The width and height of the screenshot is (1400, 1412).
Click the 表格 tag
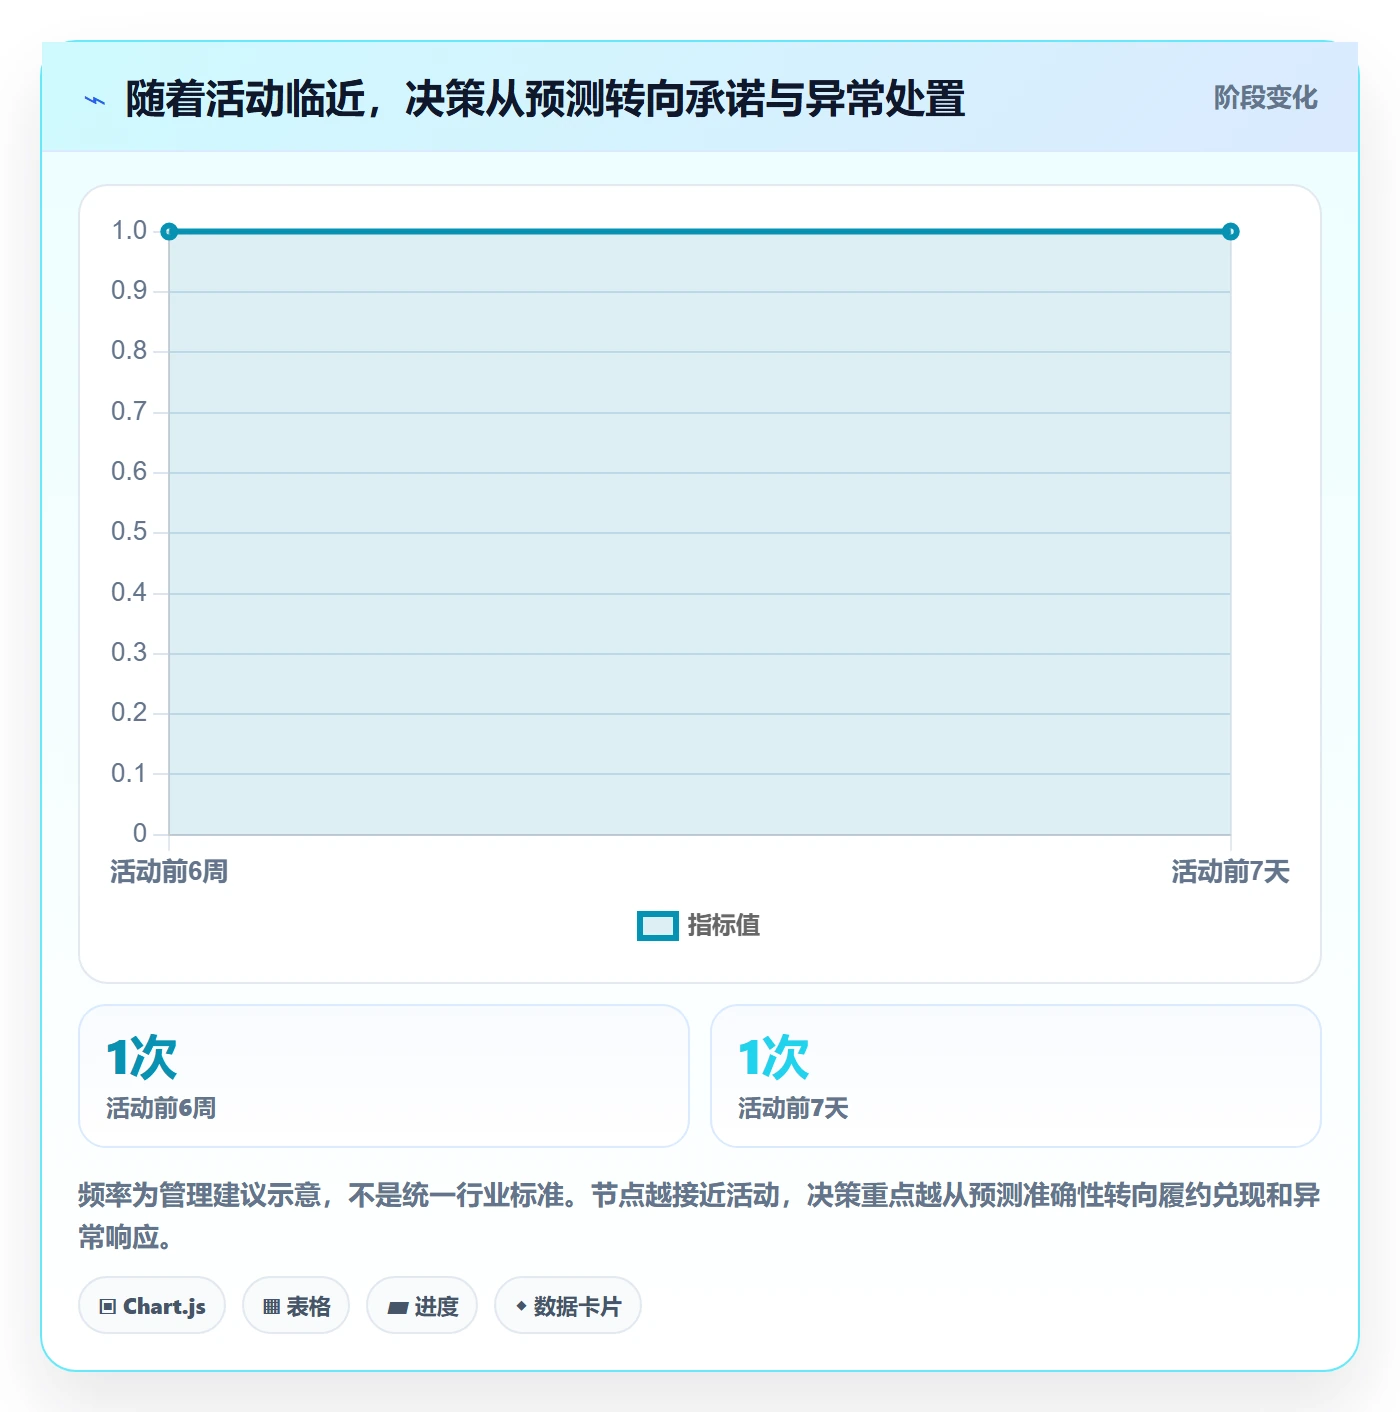(296, 1306)
